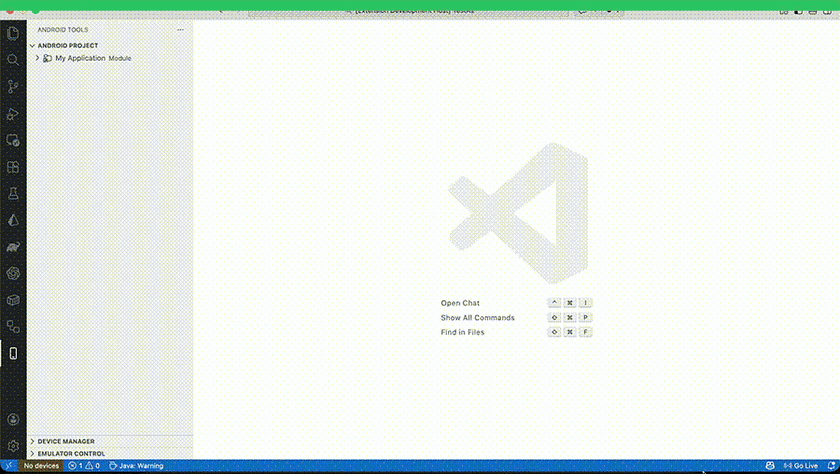Viewport: 840px width, 474px height.
Task: Select the My Application module row
Action: (110, 58)
